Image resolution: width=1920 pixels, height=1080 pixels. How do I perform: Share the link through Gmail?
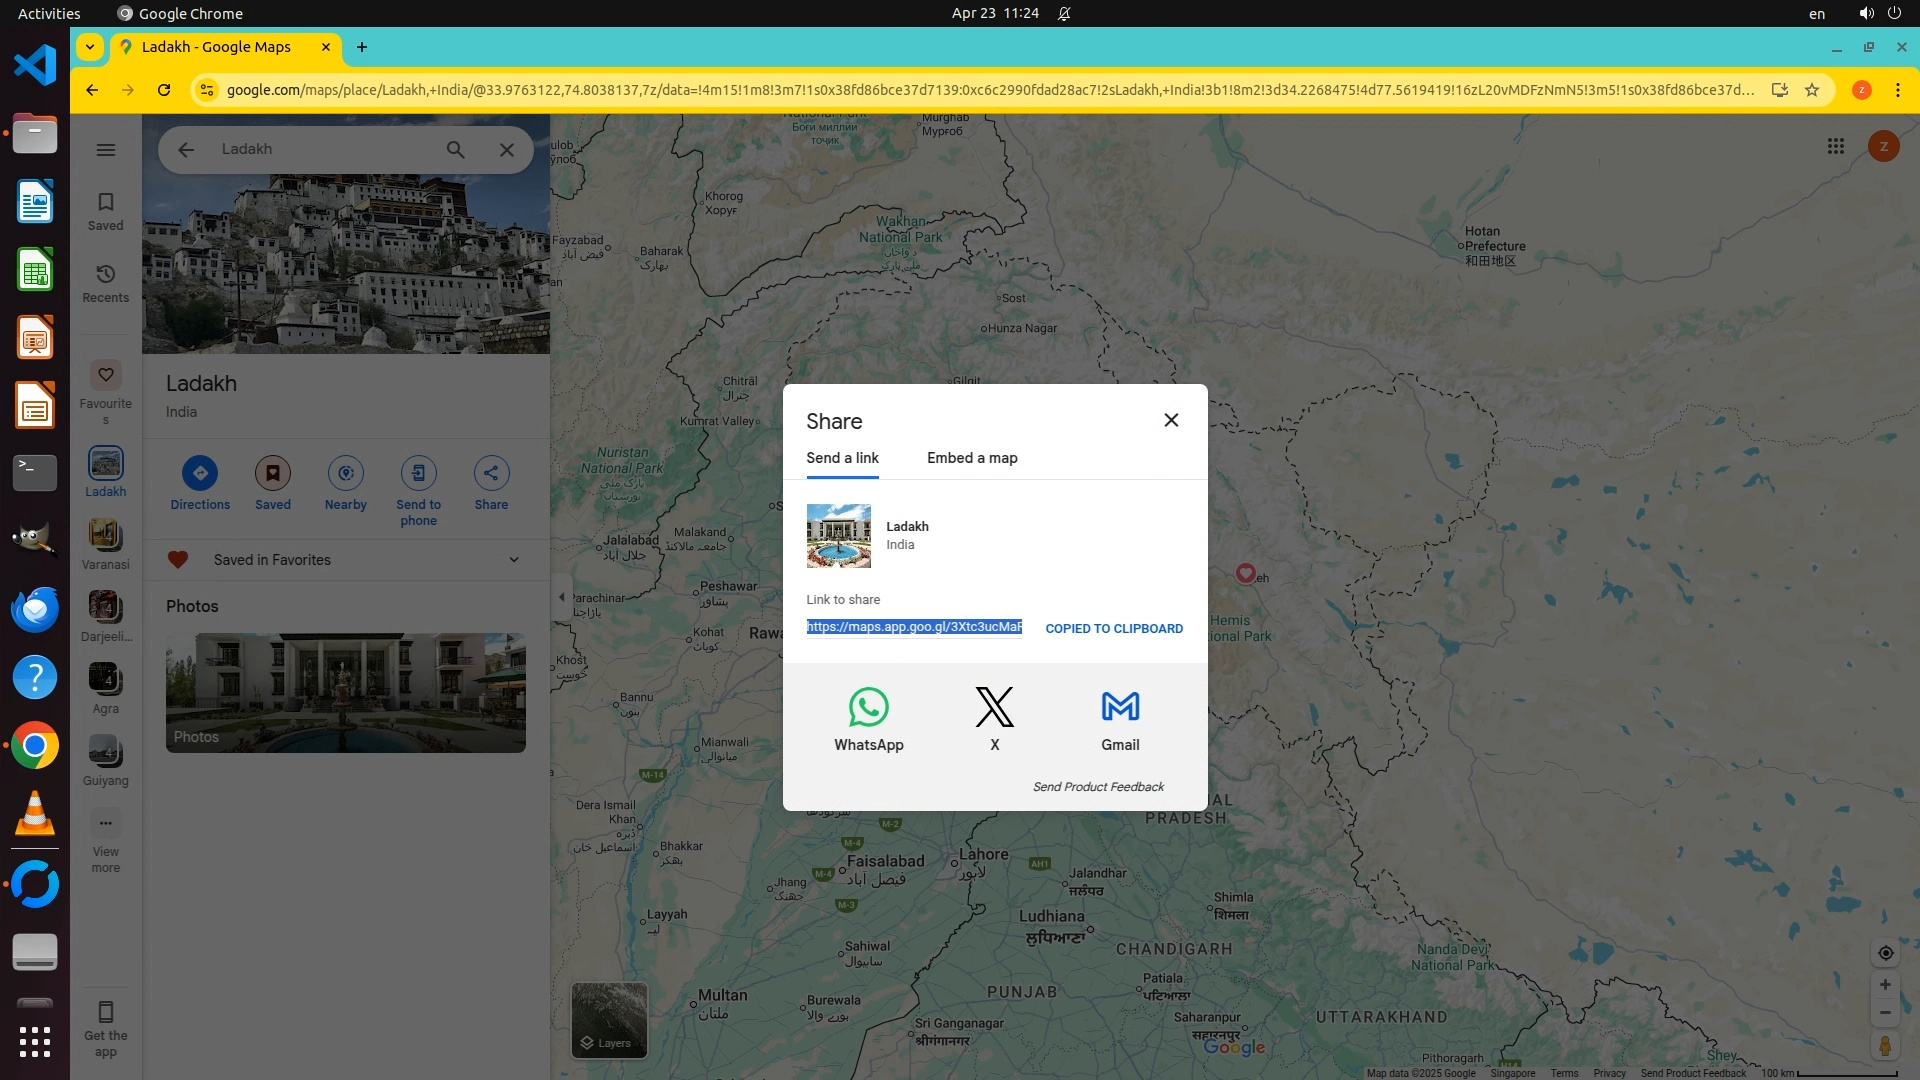coord(1120,707)
